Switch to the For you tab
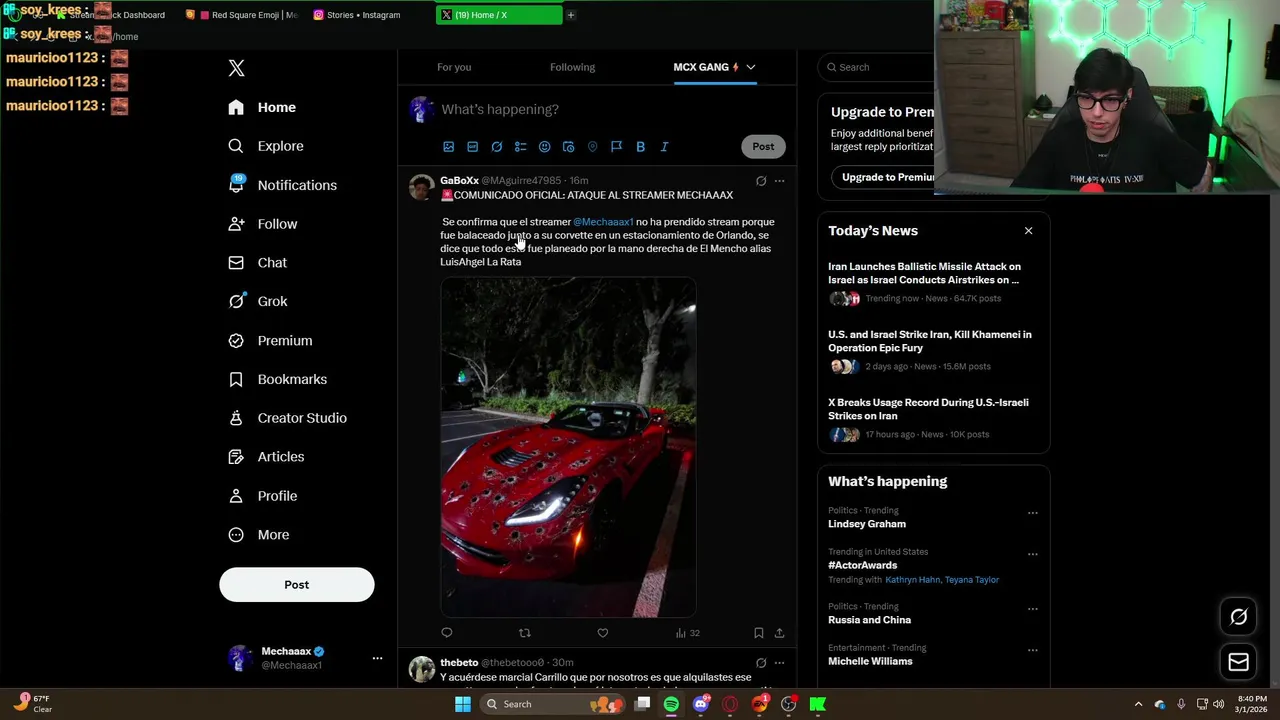1280x720 pixels. click(x=454, y=67)
